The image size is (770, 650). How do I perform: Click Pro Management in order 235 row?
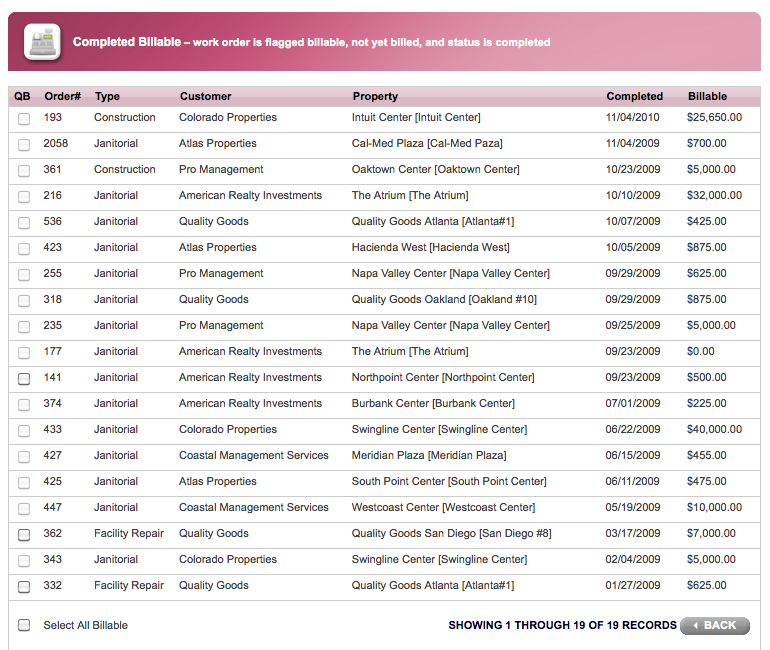(x=221, y=325)
